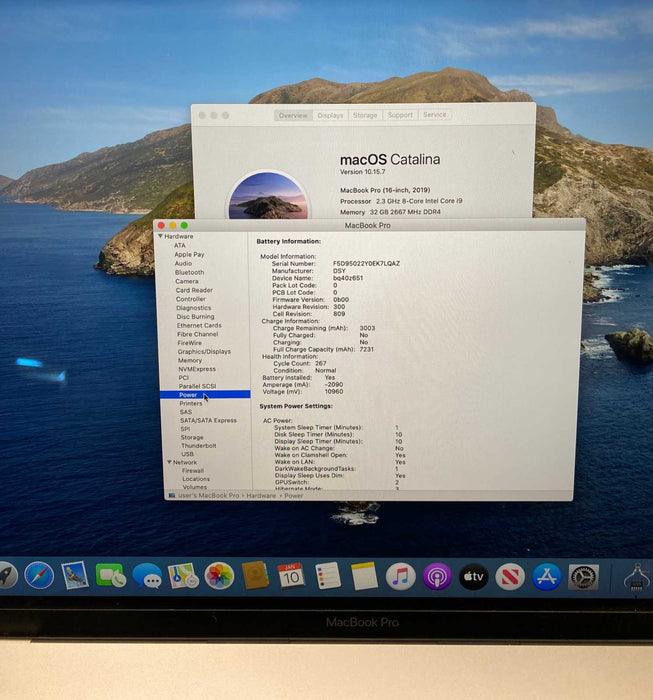Switch to Overview tab in About This Mac
Image resolution: width=653 pixels, height=700 pixels.
coord(293,115)
